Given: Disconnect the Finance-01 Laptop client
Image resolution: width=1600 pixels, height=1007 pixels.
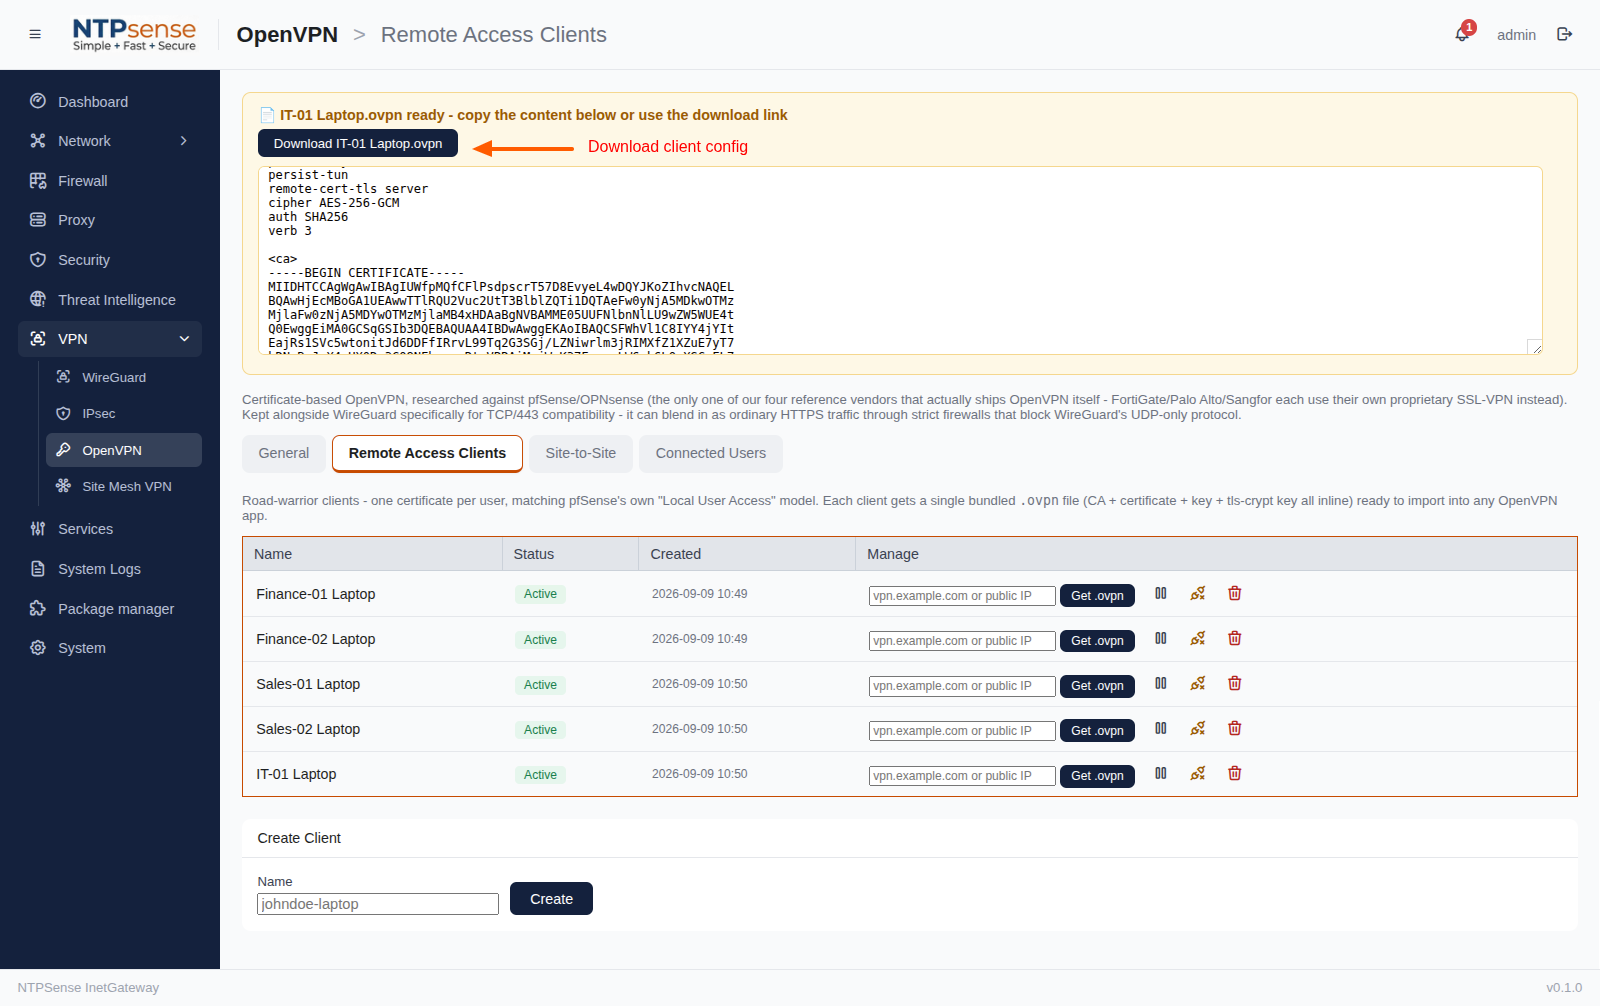Looking at the screenshot, I should (x=1198, y=593).
